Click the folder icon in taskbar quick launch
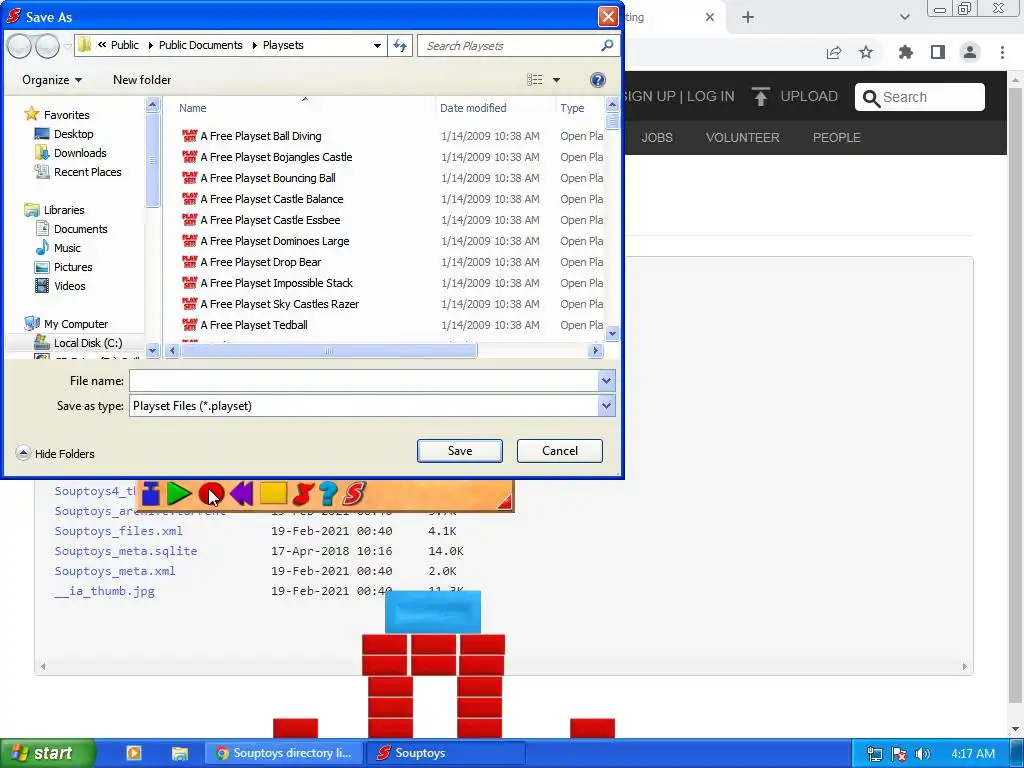 180,754
